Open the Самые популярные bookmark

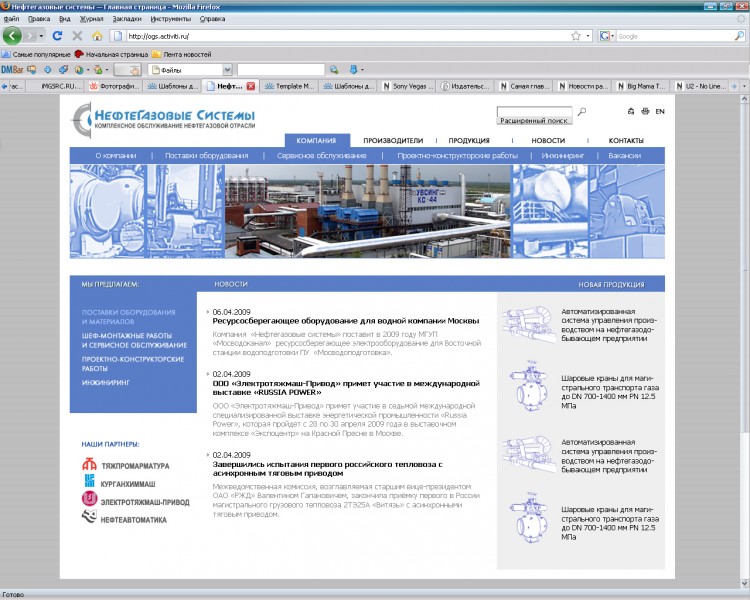point(36,55)
